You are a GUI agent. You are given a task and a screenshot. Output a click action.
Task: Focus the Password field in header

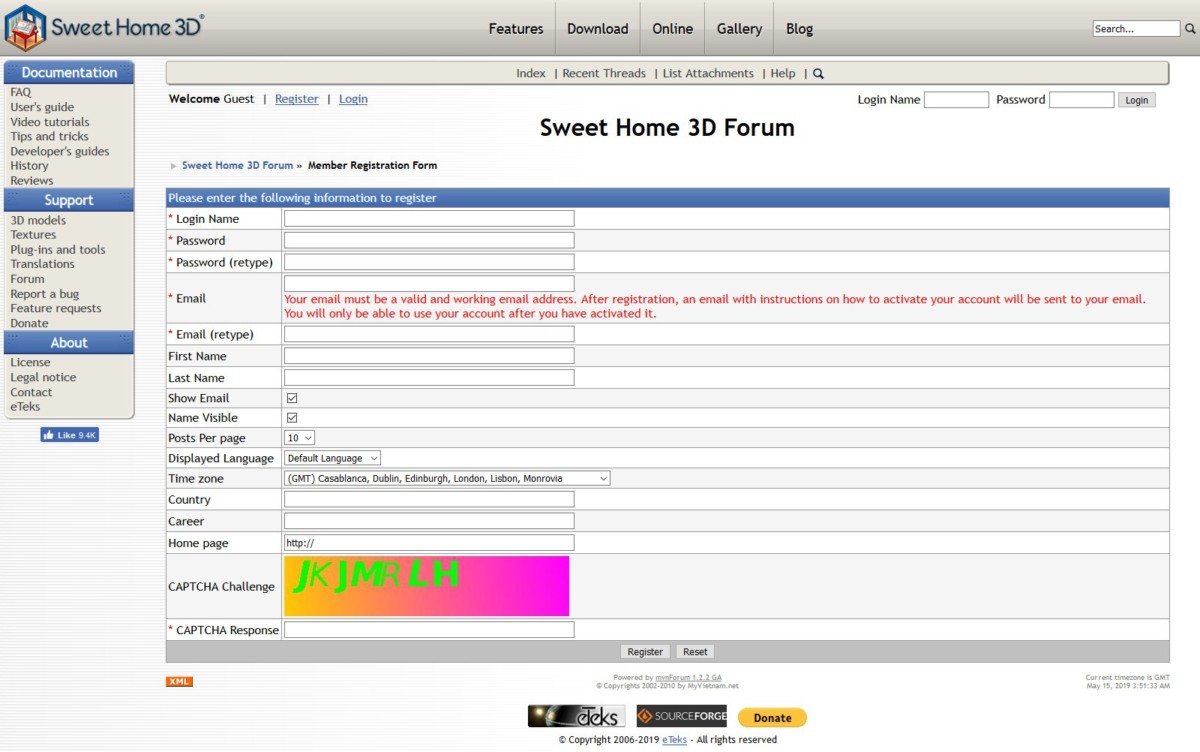pos(1081,100)
